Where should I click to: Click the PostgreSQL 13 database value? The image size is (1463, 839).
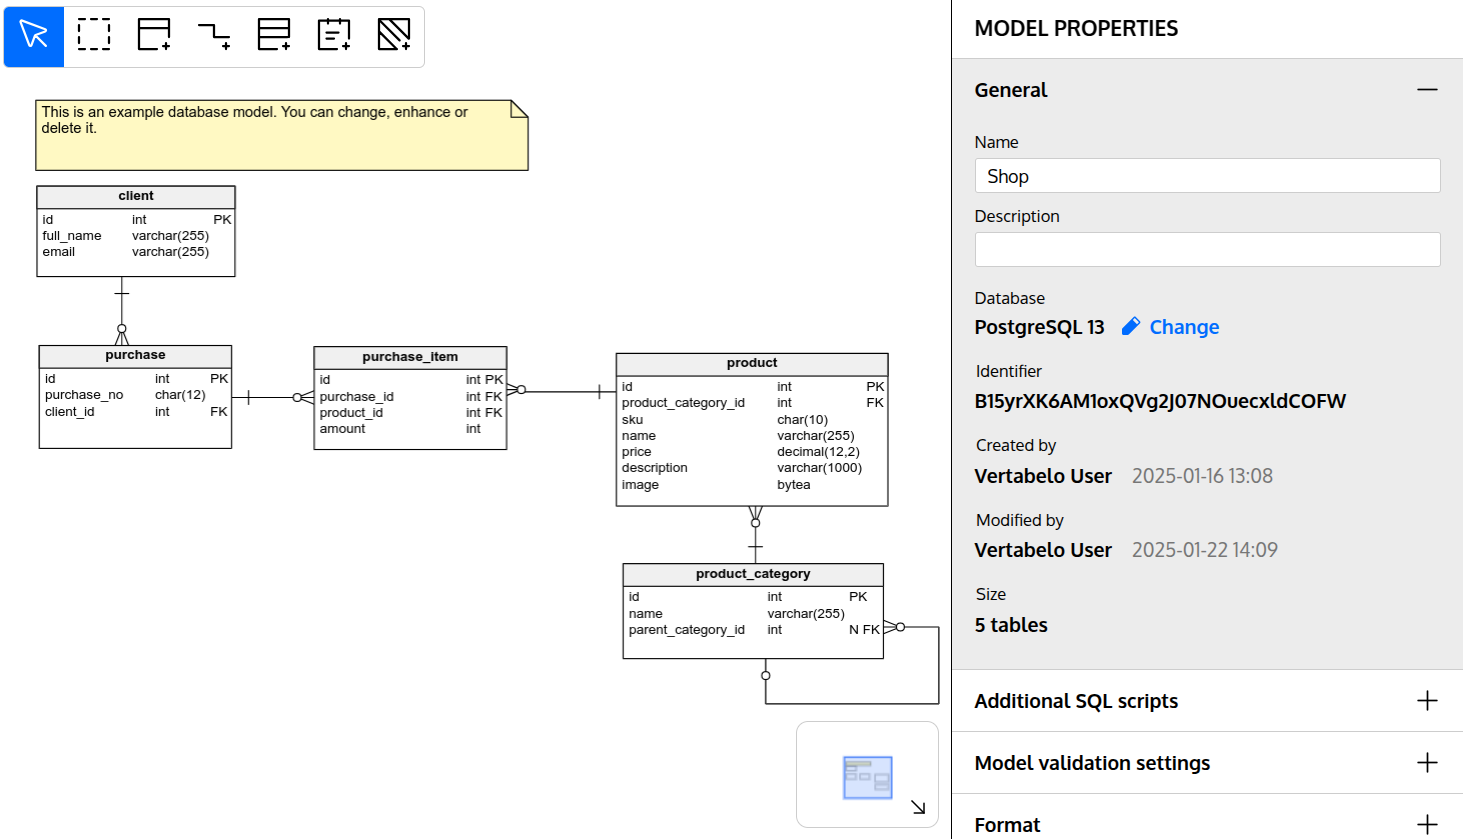click(1039, 327)
